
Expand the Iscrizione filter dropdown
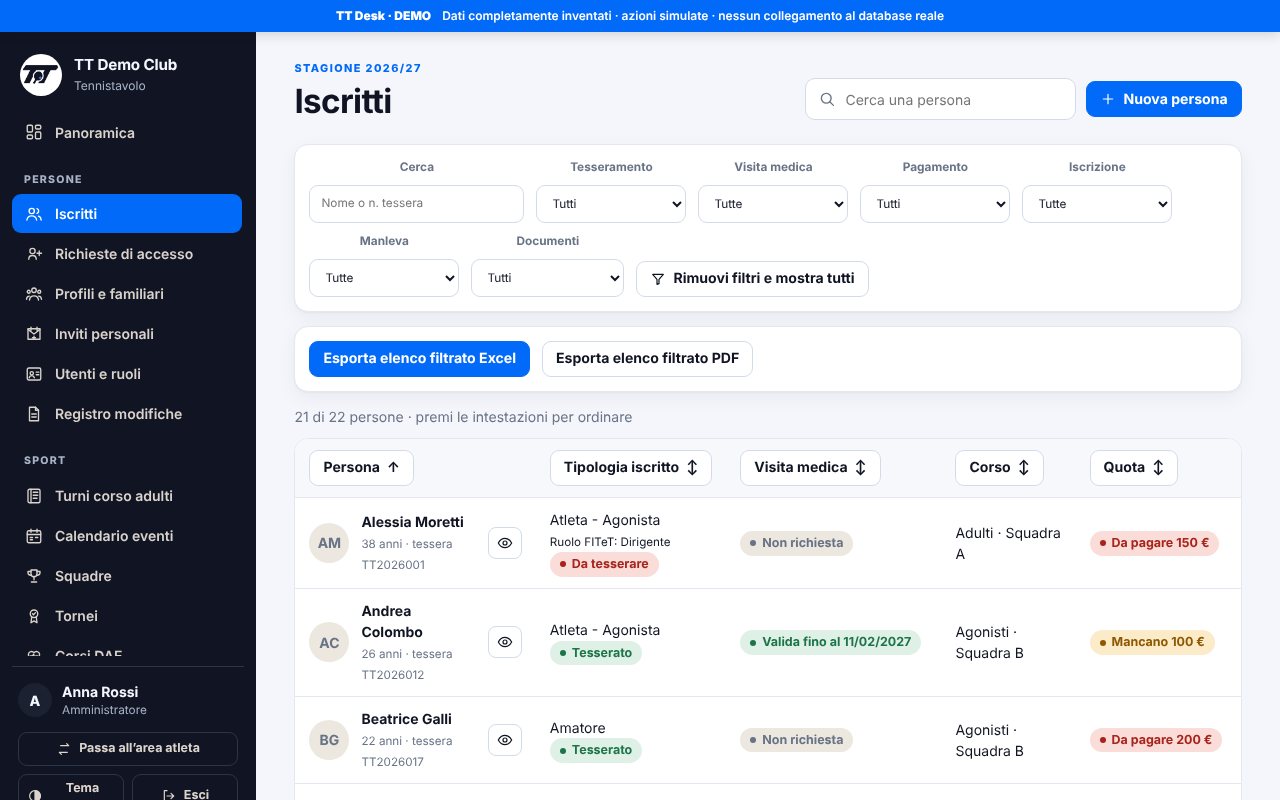point(1097,204)
